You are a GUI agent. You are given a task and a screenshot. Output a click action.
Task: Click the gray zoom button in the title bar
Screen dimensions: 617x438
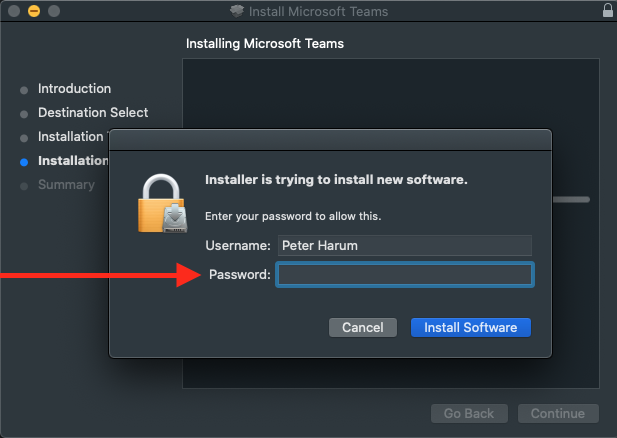54,12
